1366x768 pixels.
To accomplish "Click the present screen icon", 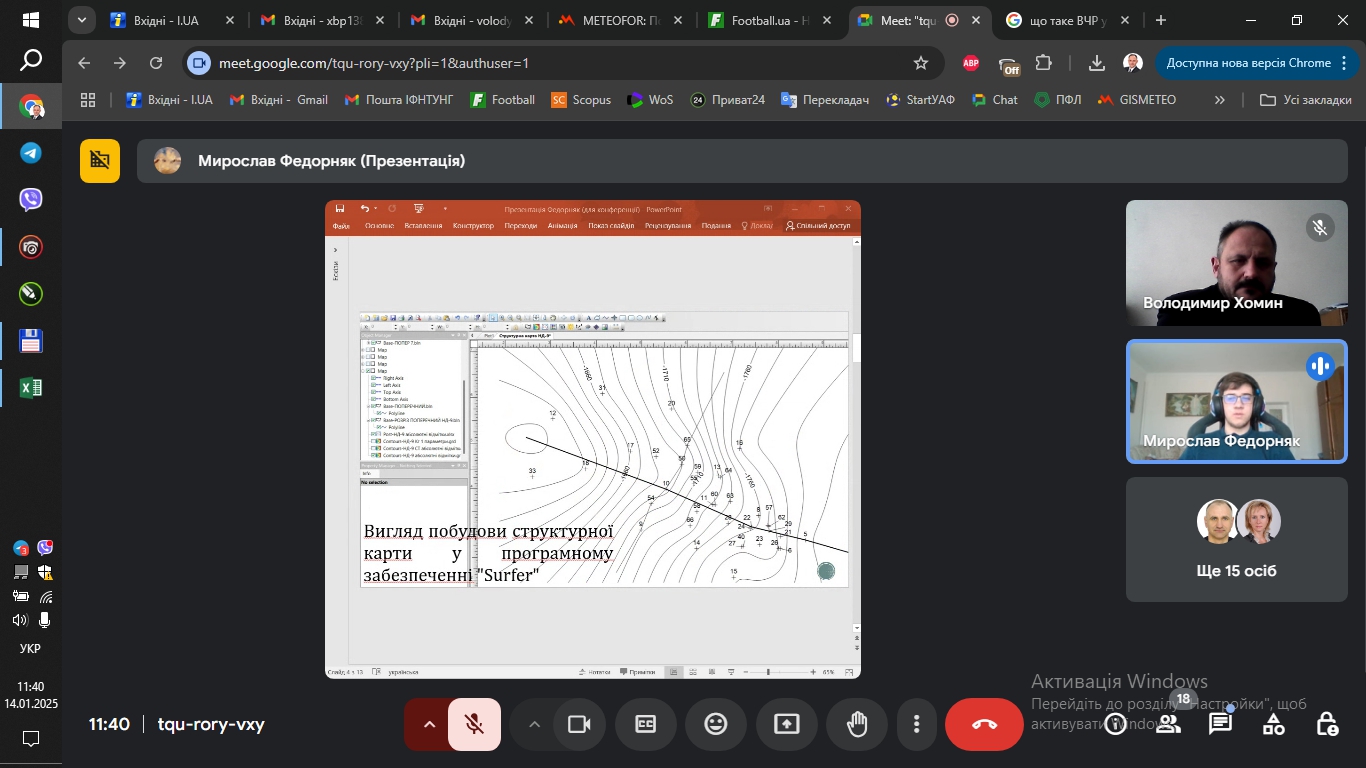I will [787, 724].
